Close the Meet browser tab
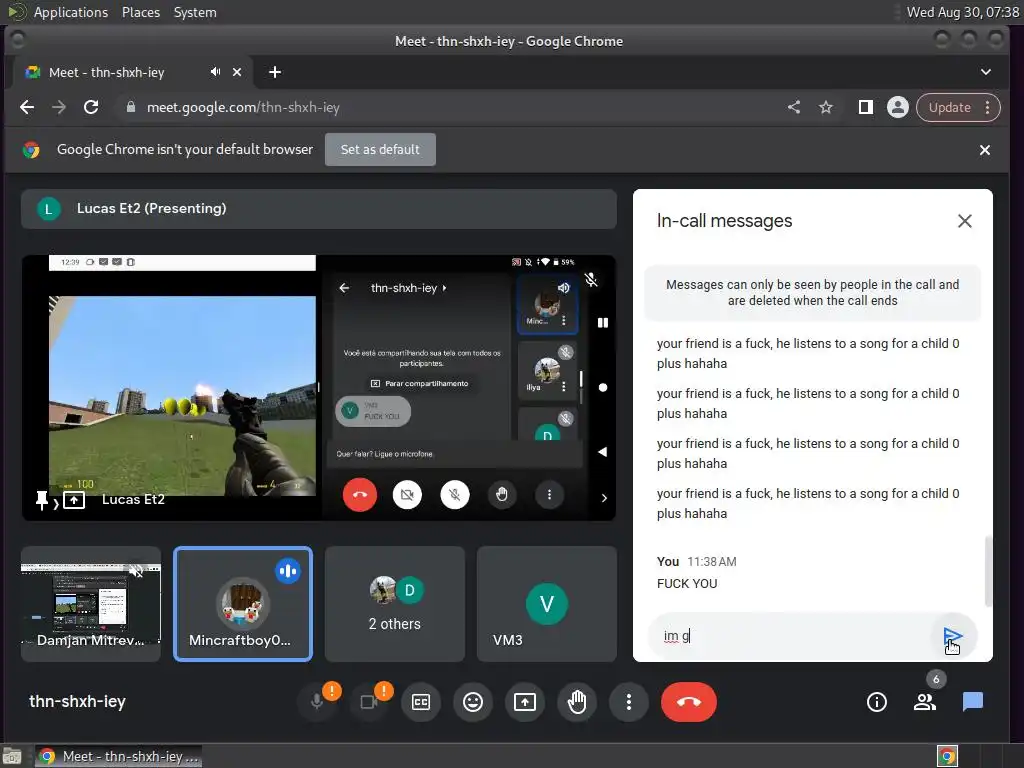The height and width of the screenshot is (768, 1024). [237, 72]
